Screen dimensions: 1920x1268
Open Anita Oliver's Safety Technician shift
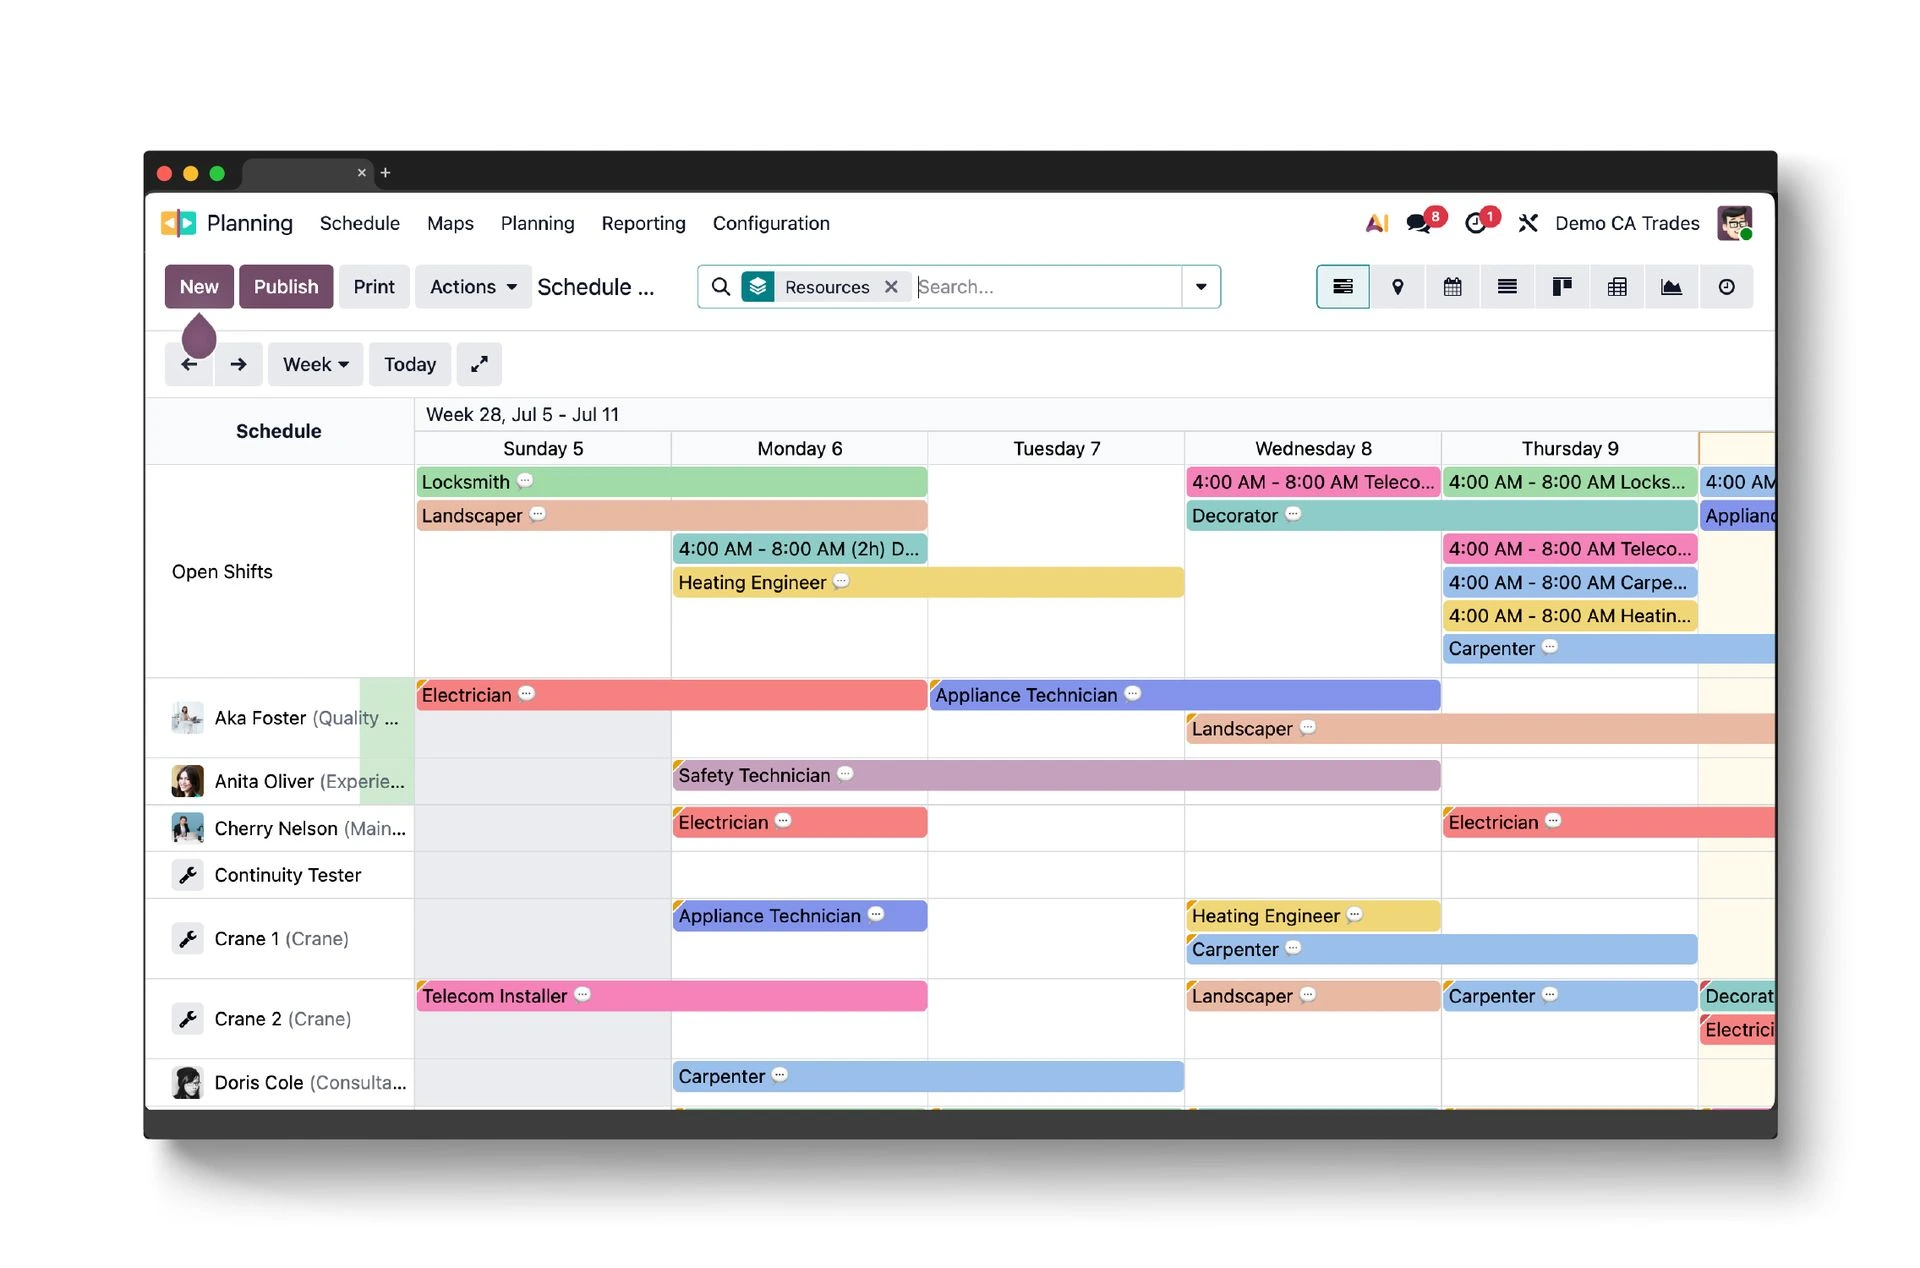pos(1057,775)
